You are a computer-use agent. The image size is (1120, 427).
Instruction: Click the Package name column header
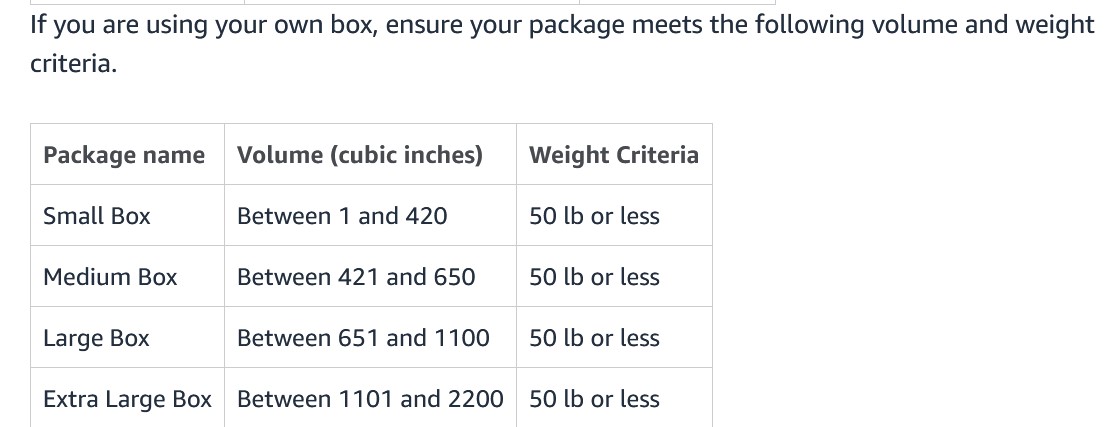click(x=127, y=154)
